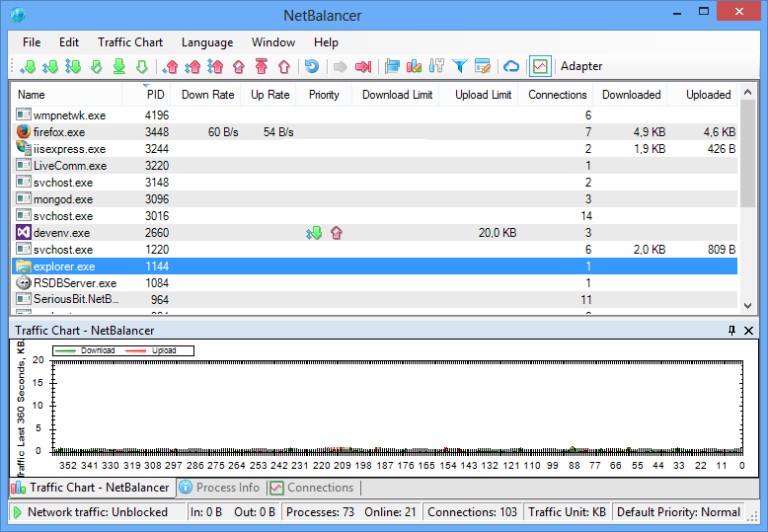
Task: Click the blue circular reset arrow icon
Action: pos(312,66)
